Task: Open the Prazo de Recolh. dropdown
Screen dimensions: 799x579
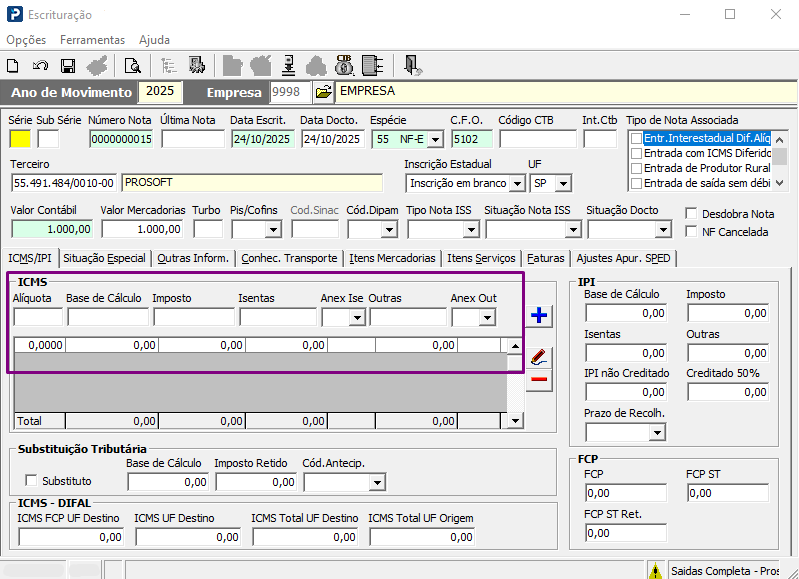Action: click(x=657, y=432)
